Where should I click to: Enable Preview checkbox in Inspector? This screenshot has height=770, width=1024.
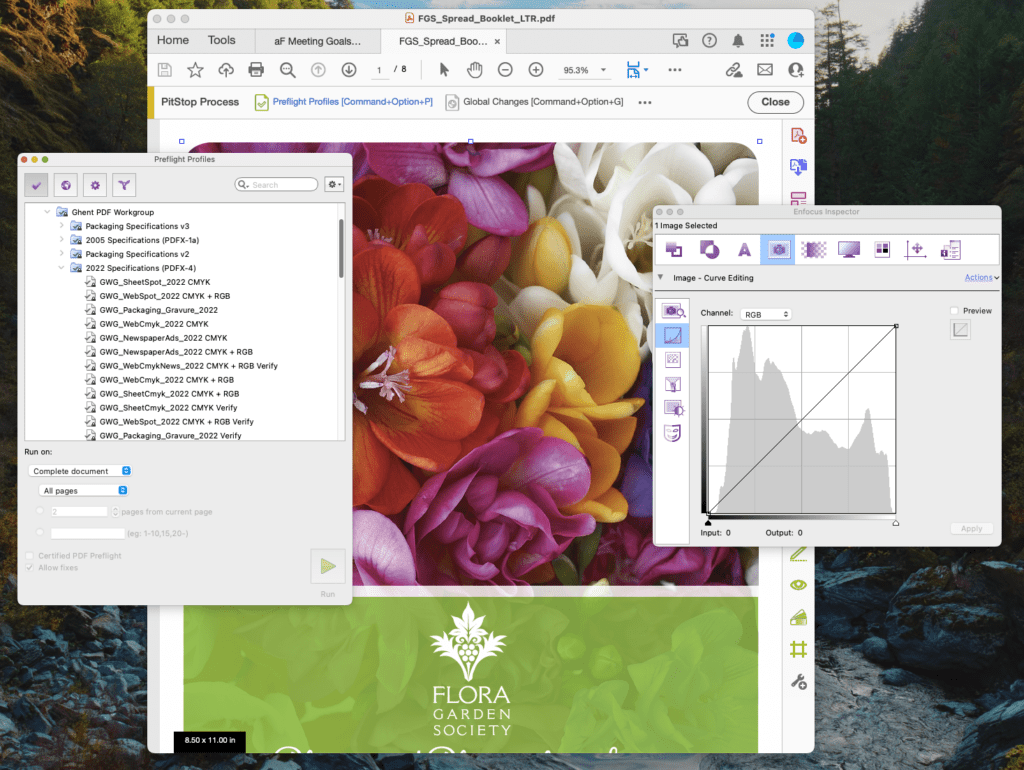point(954,311)
